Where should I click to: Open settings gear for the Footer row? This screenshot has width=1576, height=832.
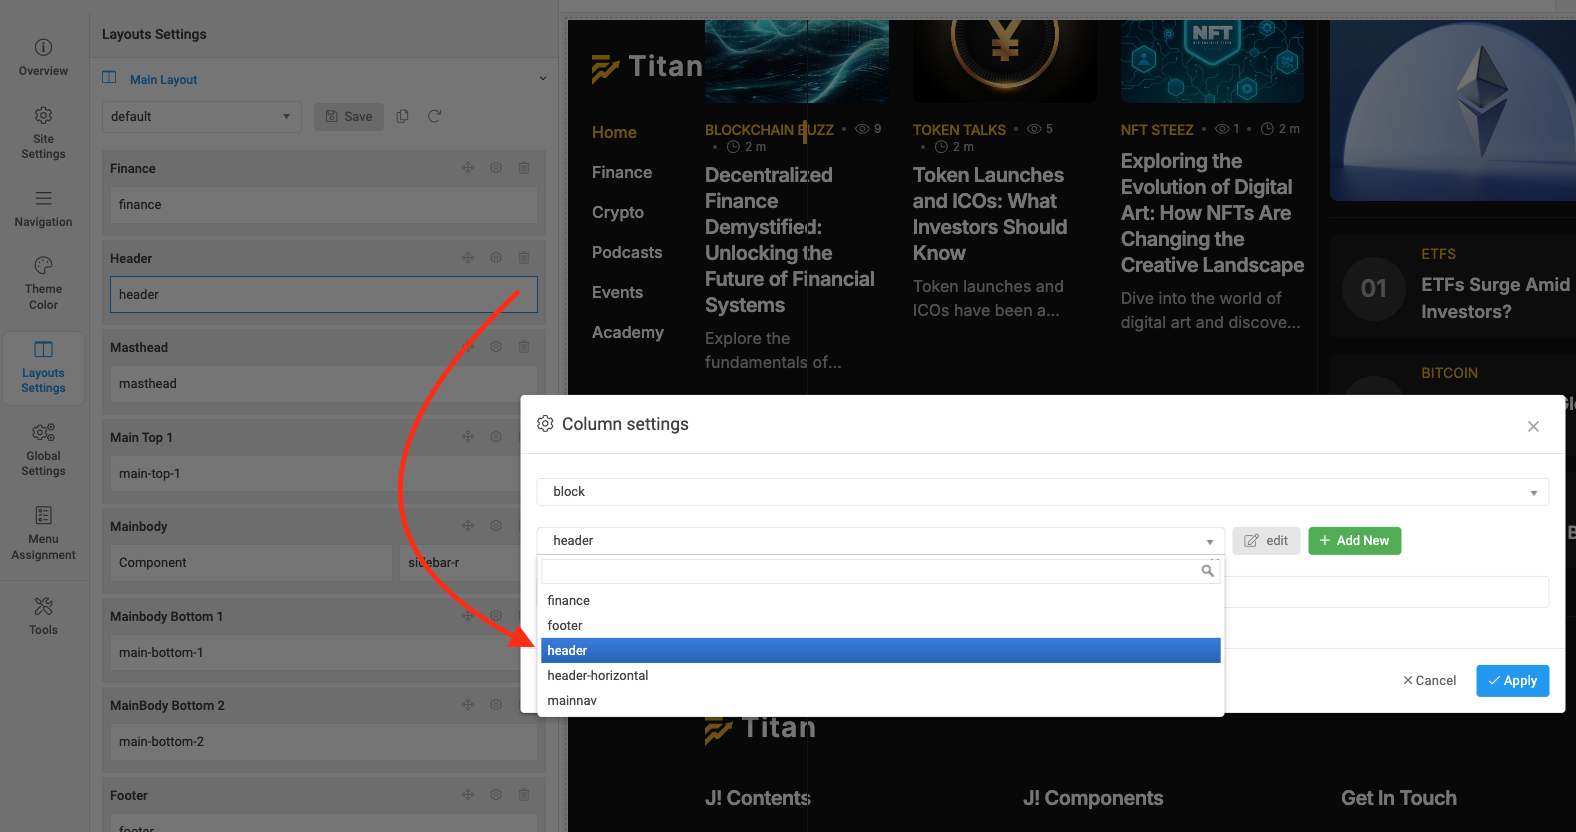496,795
